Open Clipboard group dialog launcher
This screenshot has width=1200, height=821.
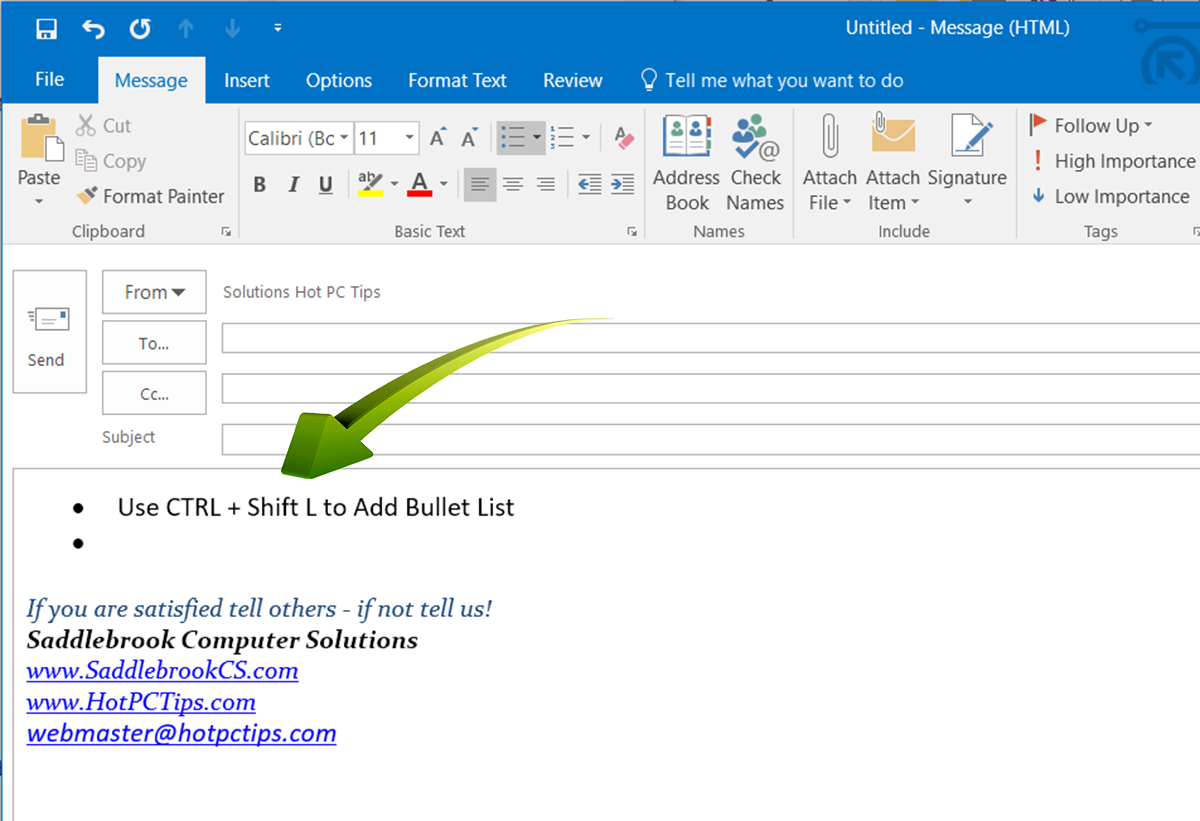[x=226, y=232]
